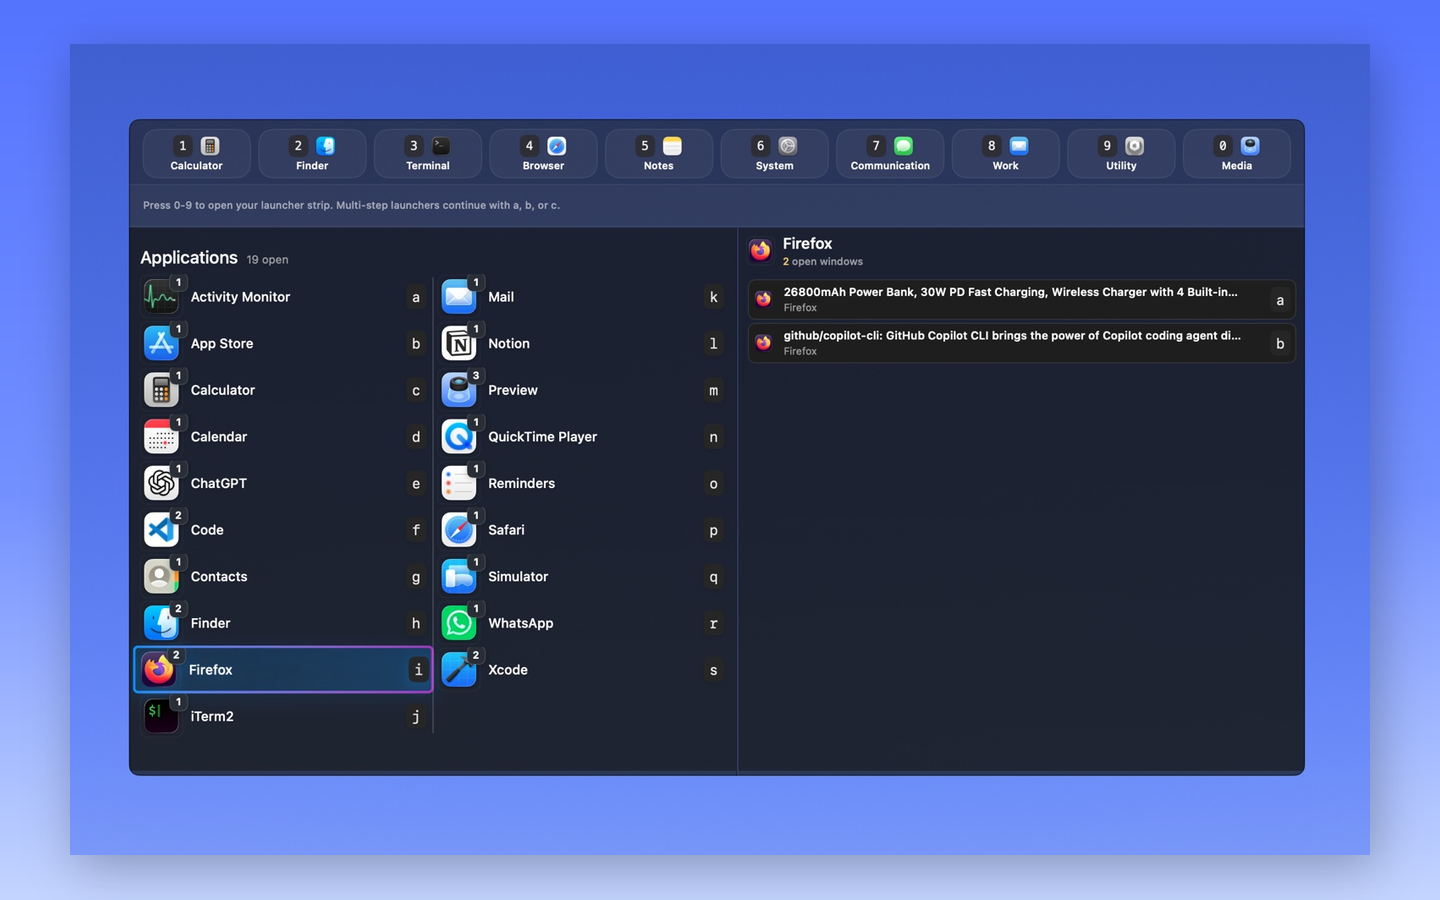Screen dimensions: 1440x900
Task: Click the Safari compass icon
Action: coord(459,530)
